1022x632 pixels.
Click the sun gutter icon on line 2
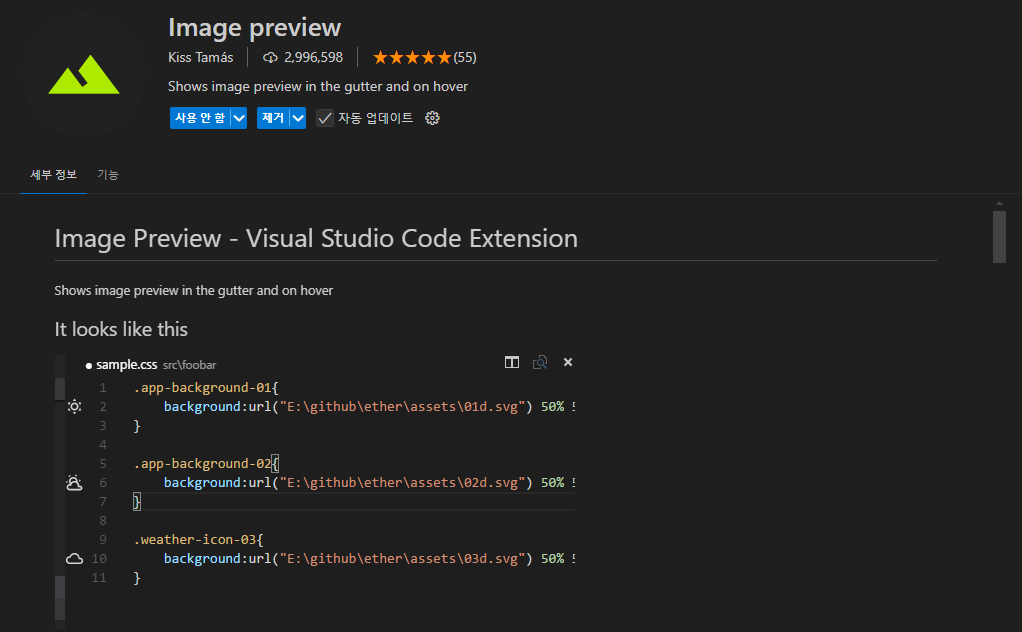click(74, 407)
